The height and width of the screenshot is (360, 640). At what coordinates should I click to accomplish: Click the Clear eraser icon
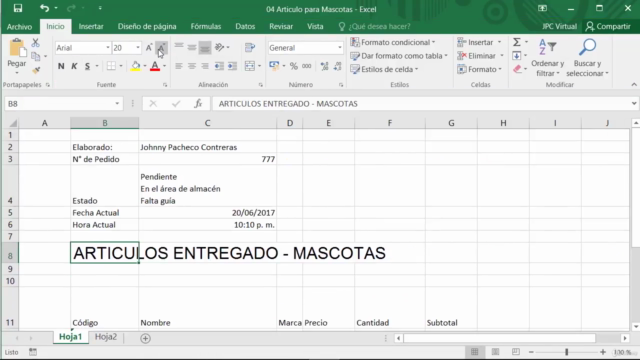517,69
